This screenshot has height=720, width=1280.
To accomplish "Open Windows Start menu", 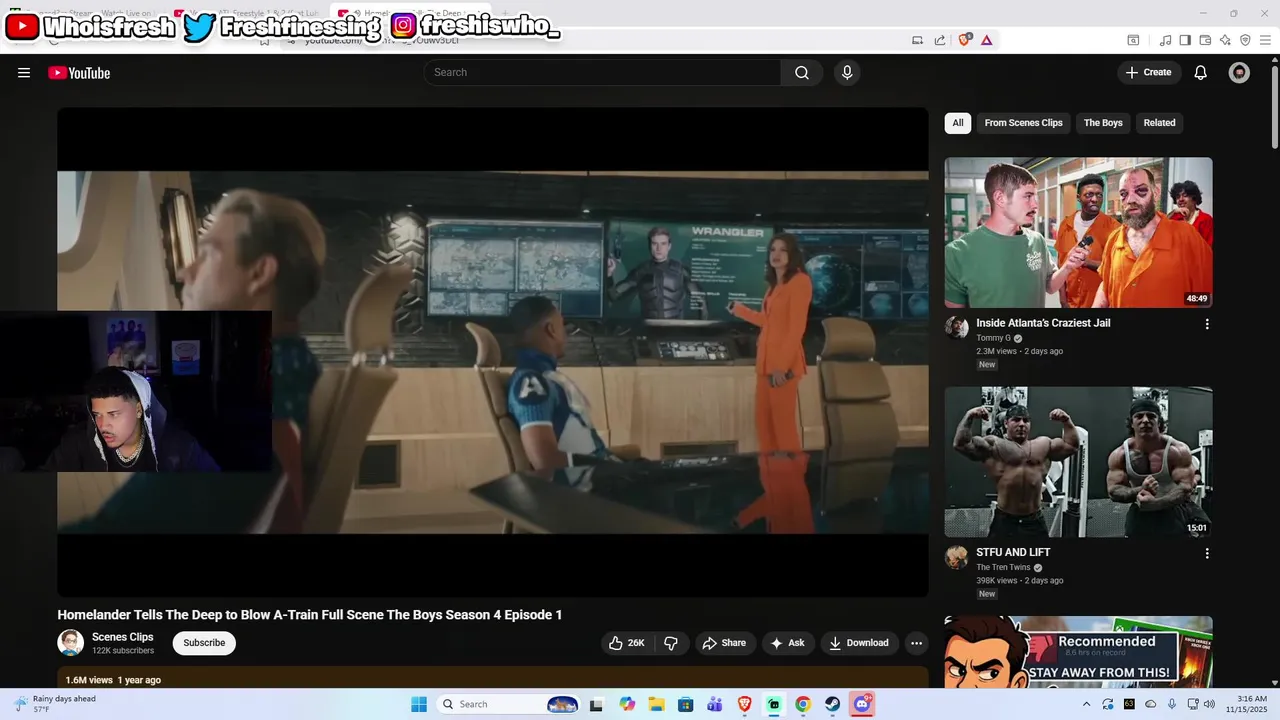I will pos(419,704).
